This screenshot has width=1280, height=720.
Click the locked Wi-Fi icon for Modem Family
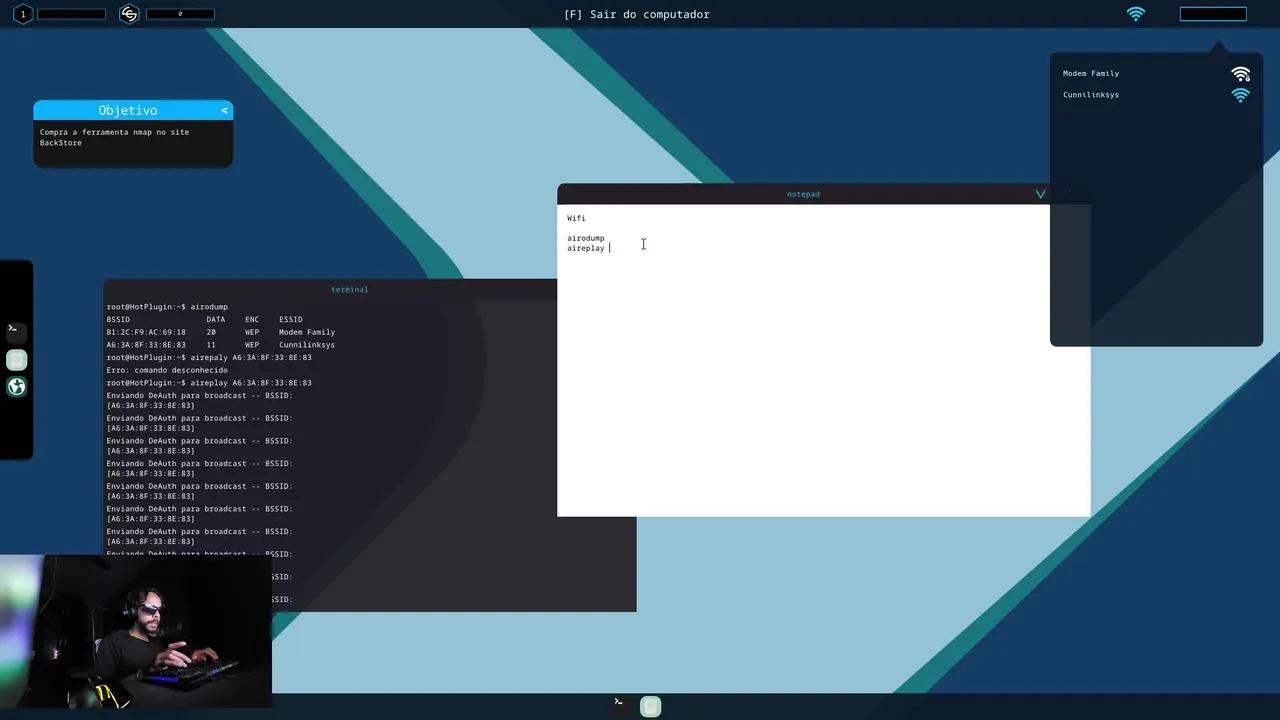tap(1240, 74)
